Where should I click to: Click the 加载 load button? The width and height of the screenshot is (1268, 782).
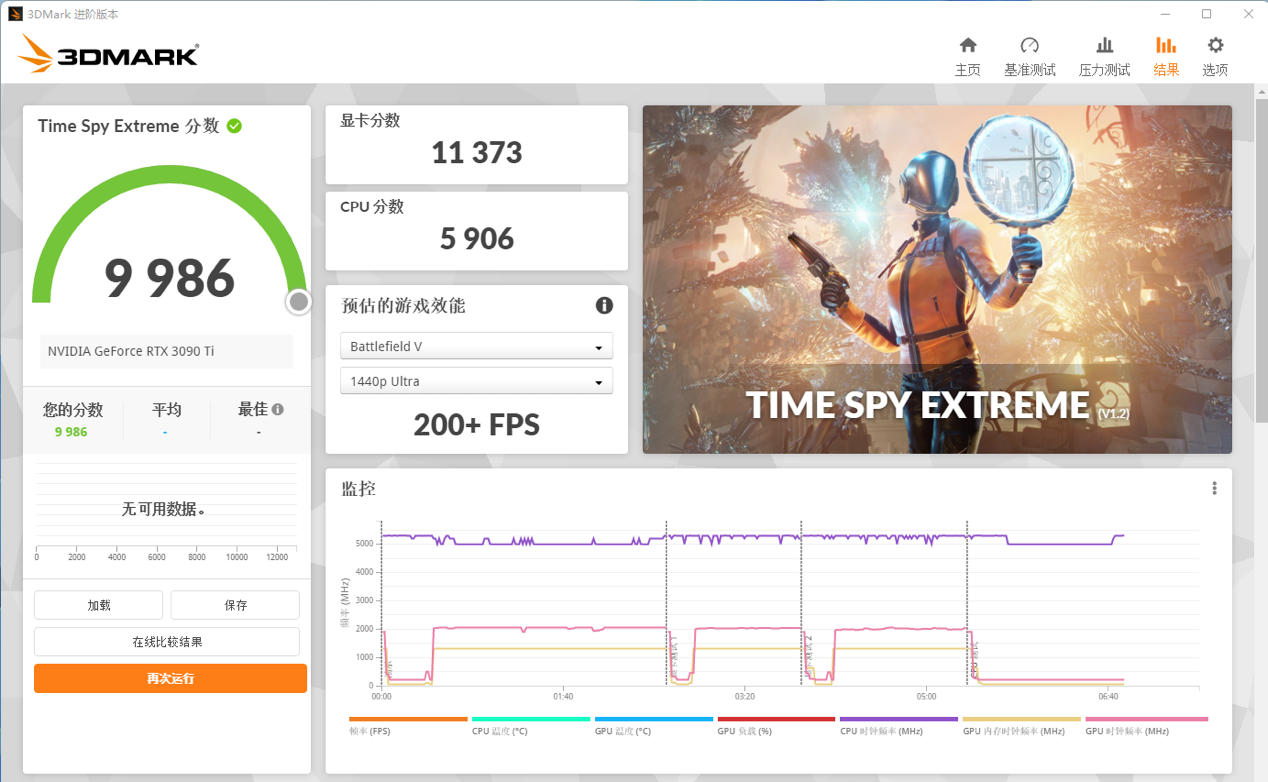click(x=98, y=605)
